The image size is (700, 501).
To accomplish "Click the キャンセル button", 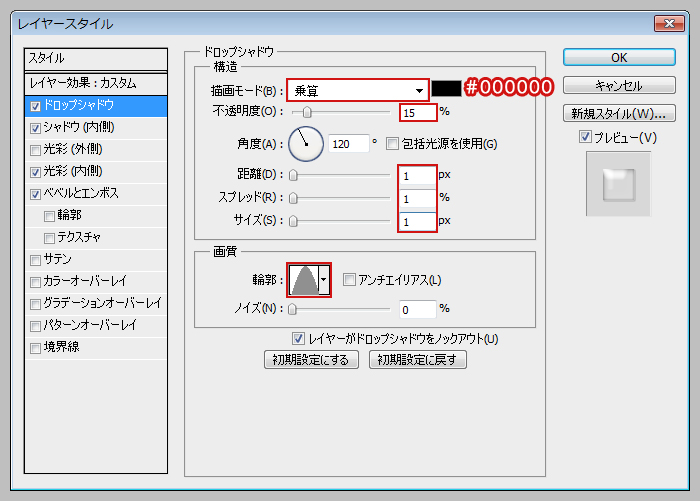I will click(x=619, y=85).
